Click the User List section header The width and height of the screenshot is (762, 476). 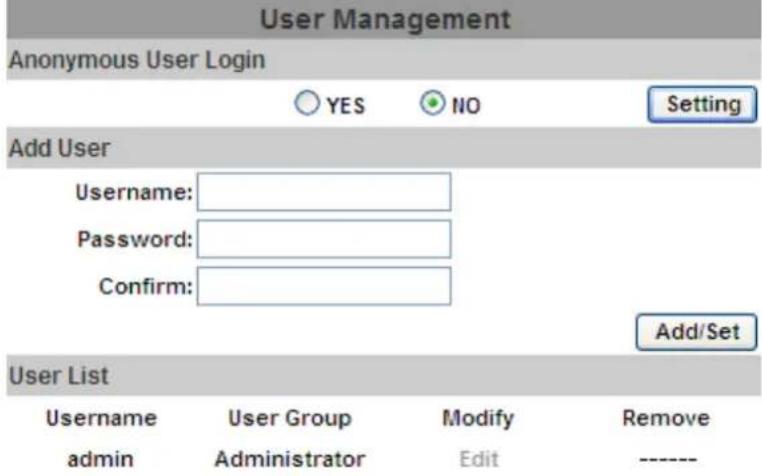384,375
